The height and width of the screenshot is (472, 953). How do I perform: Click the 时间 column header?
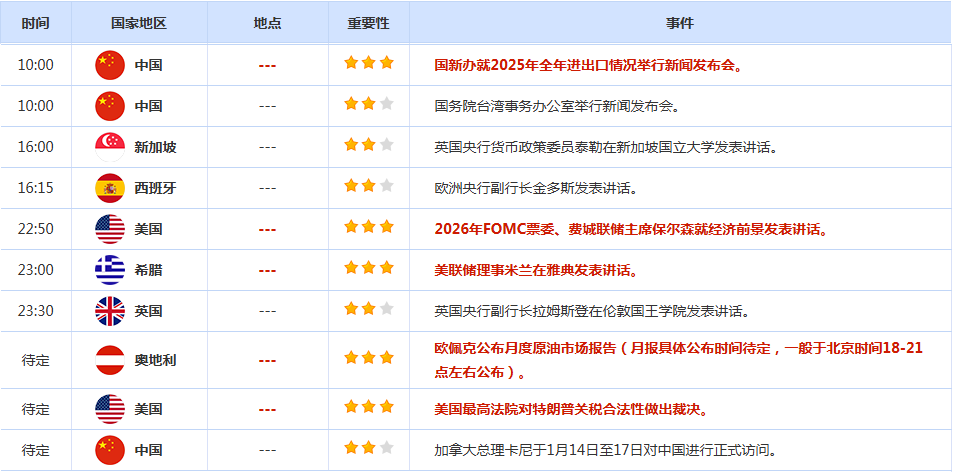(36, 23)
